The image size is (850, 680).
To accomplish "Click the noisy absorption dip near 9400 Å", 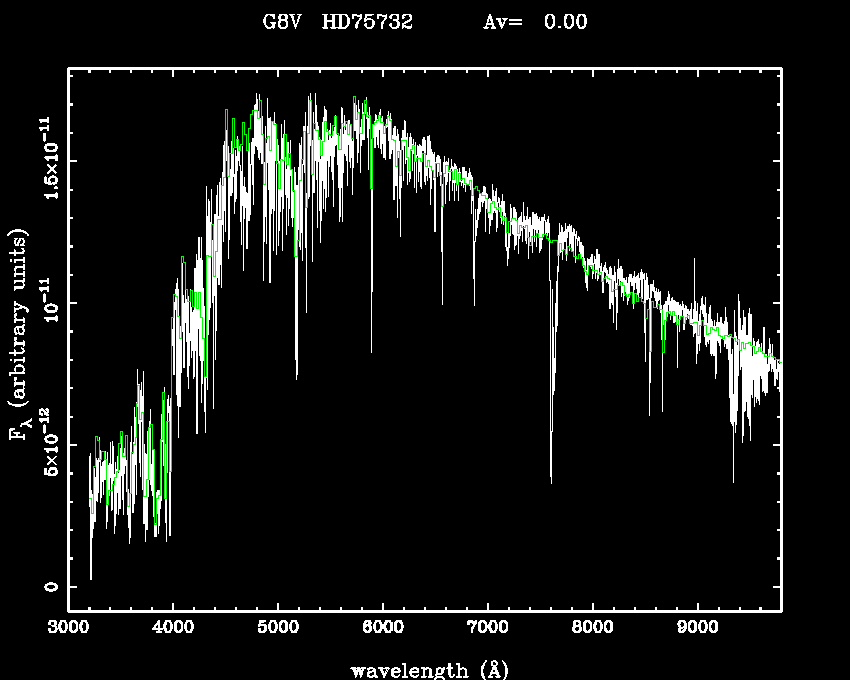I will (x=734, y=478).
